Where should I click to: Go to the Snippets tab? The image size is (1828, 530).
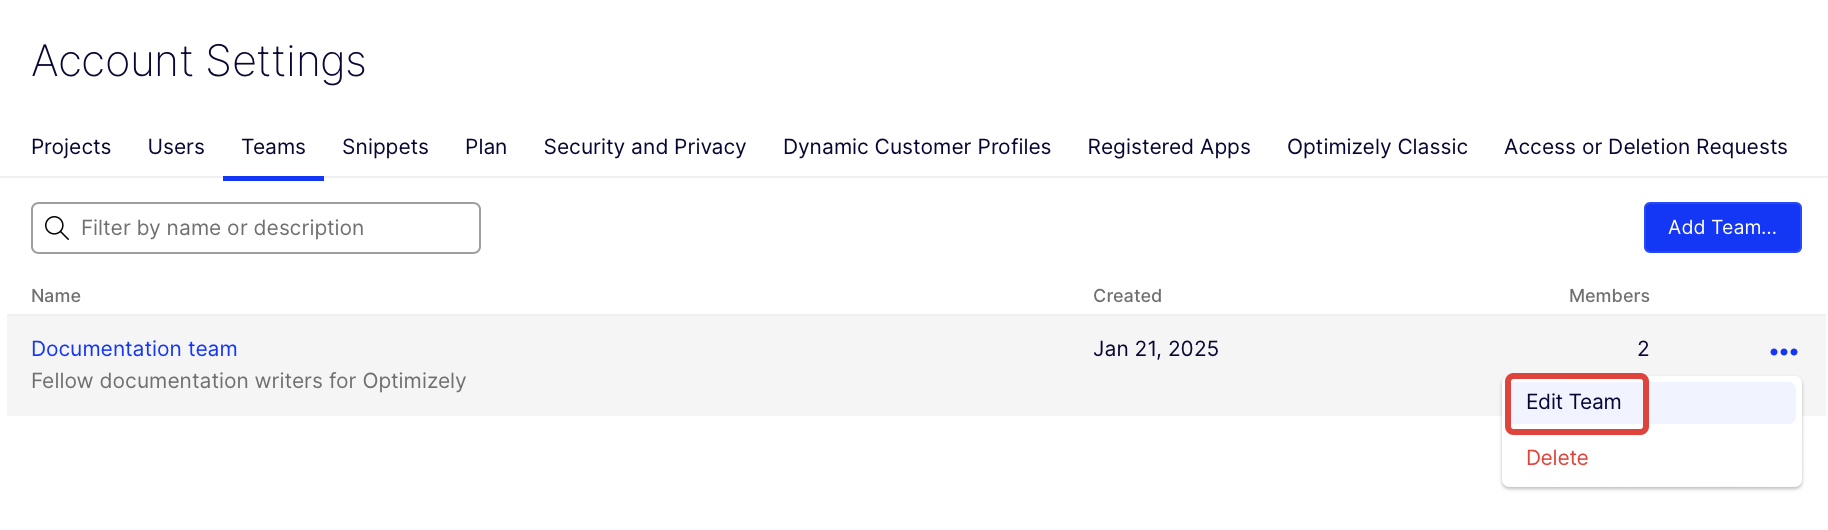(385, 147)
